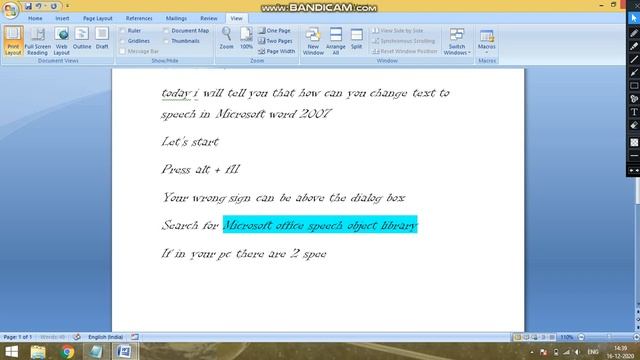Click Split window button
The width and height of the screenshot is (640, 360).
[356, 38]
